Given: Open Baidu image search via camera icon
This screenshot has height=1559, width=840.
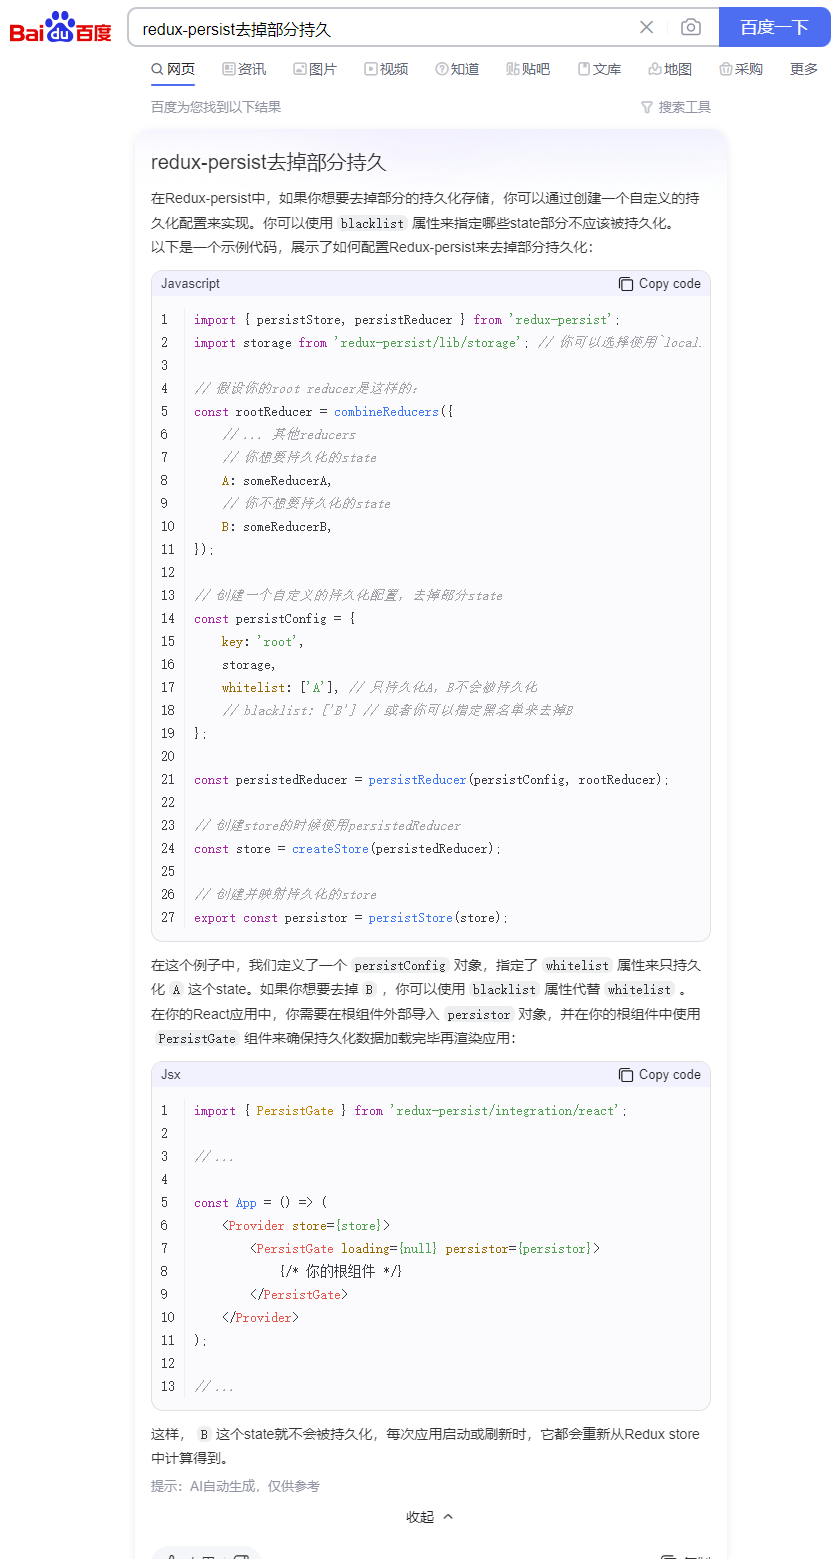Looking at the screenshot, I should pos(690,28).
